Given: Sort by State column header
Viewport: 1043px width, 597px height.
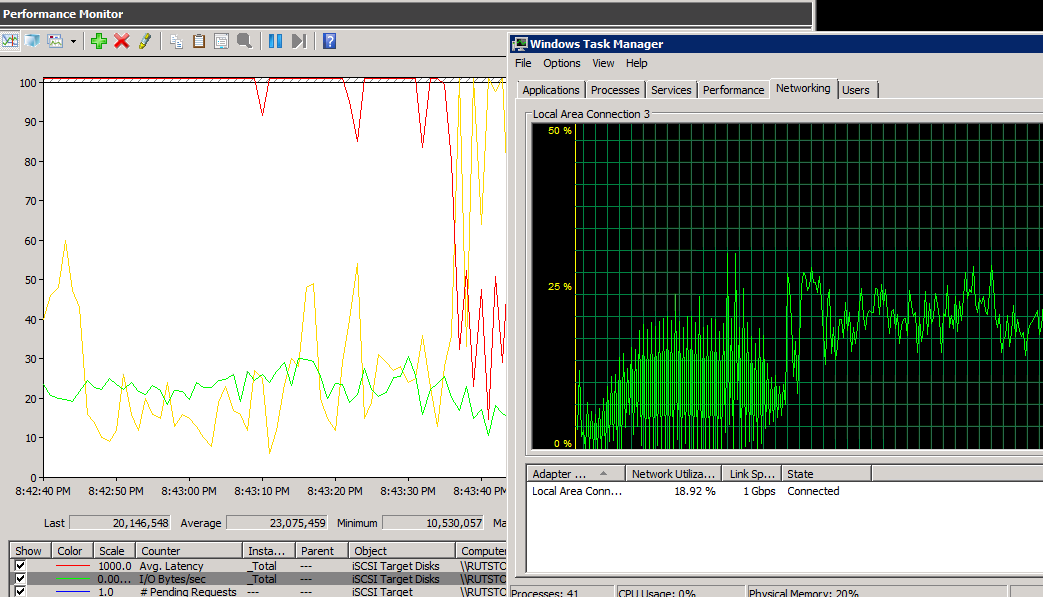Looking at the screenshot, I should point(826,474).
